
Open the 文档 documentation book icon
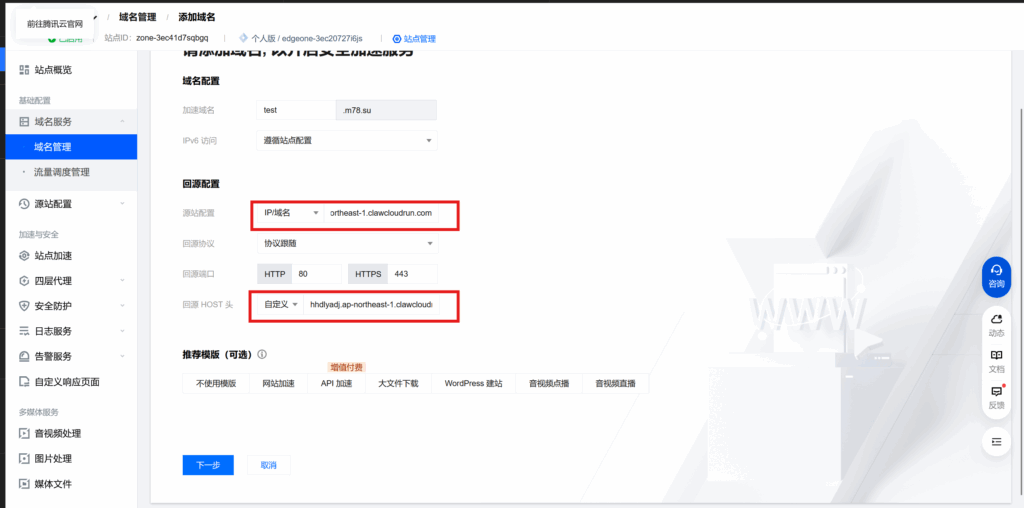pyautogui.click(x=996, y=359)
